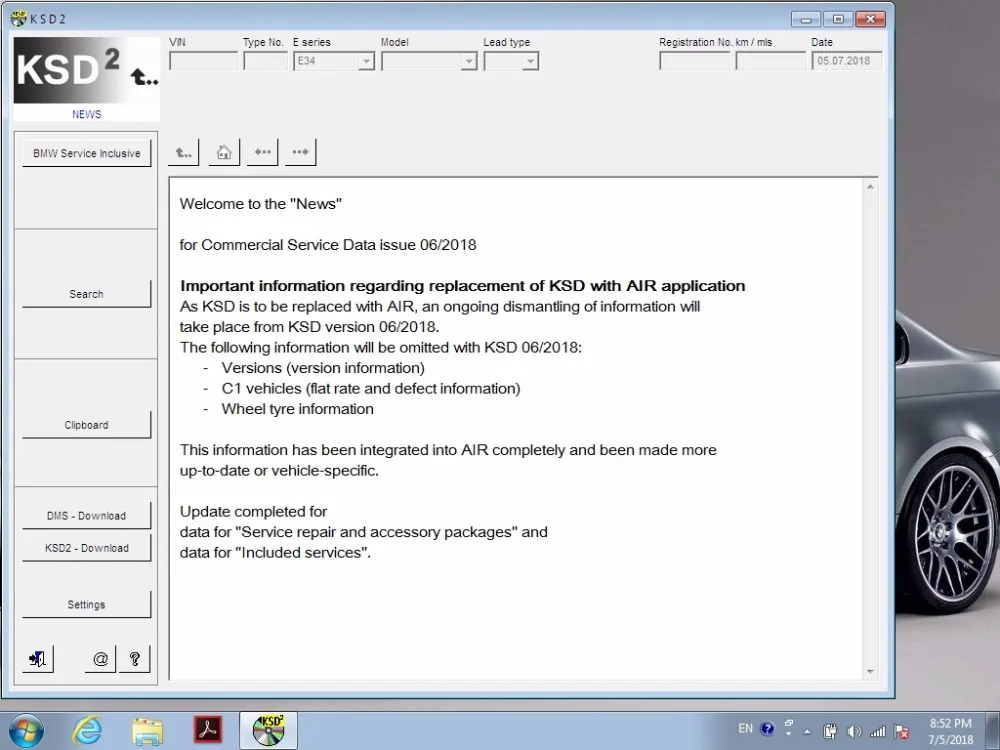Open the Settings panel
The height and width of the screenshot is (750, 1000).
[87, 604]
